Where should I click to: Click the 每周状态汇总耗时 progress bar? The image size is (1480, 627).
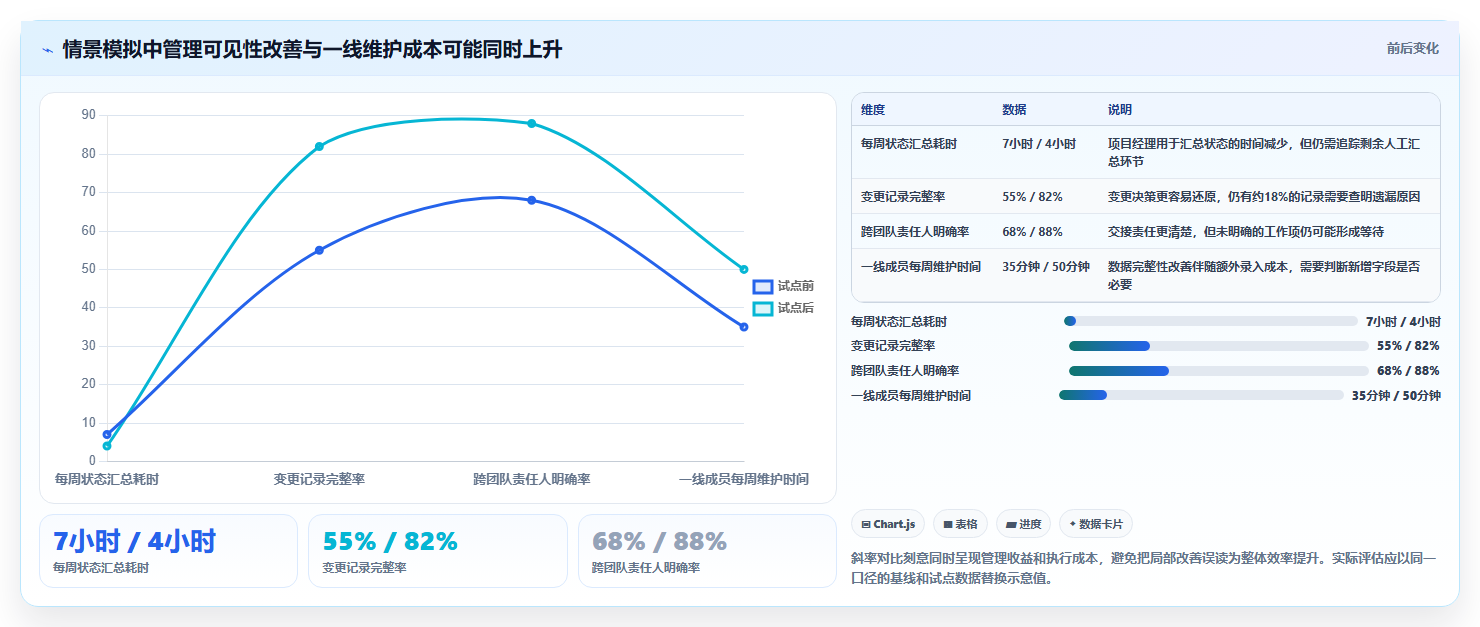tap(1211, 321)
